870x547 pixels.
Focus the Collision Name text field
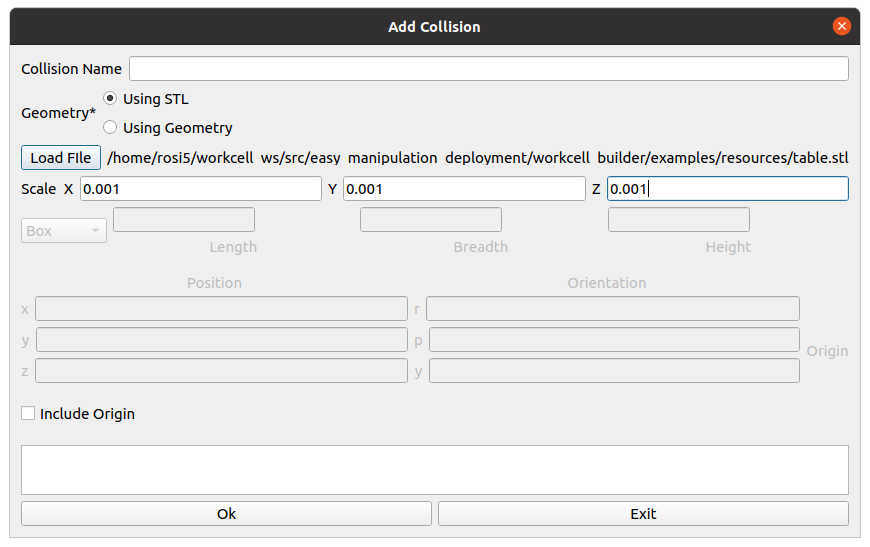pyautogui.click(x=489, y=69)
